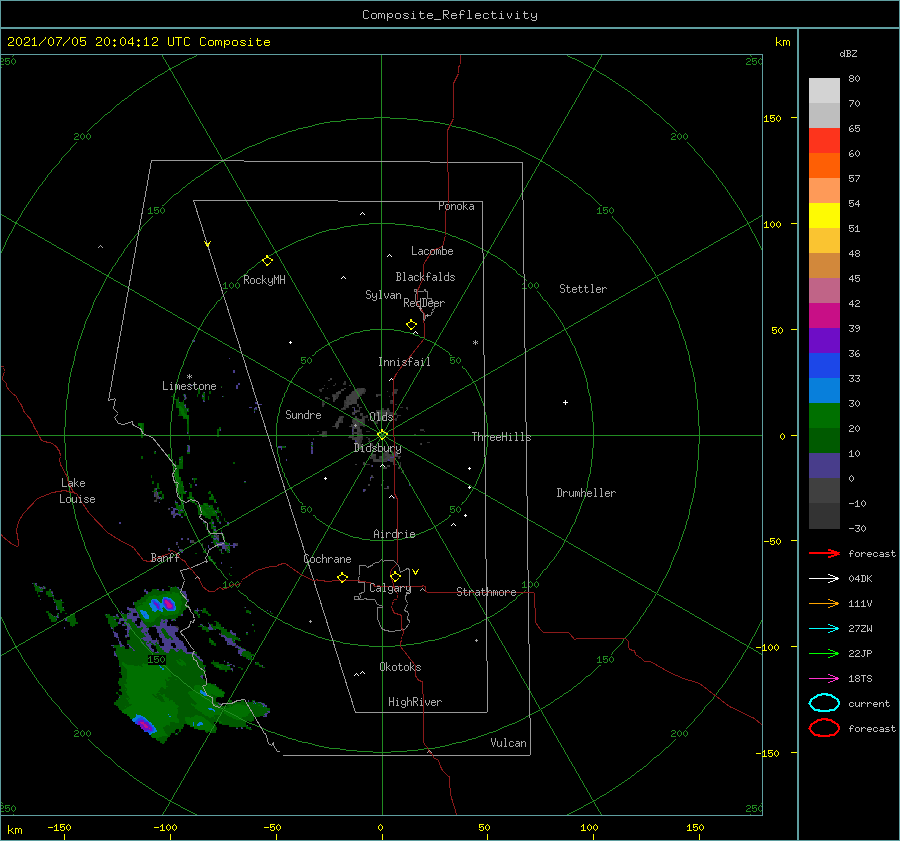Click the Stettler label

583,289
